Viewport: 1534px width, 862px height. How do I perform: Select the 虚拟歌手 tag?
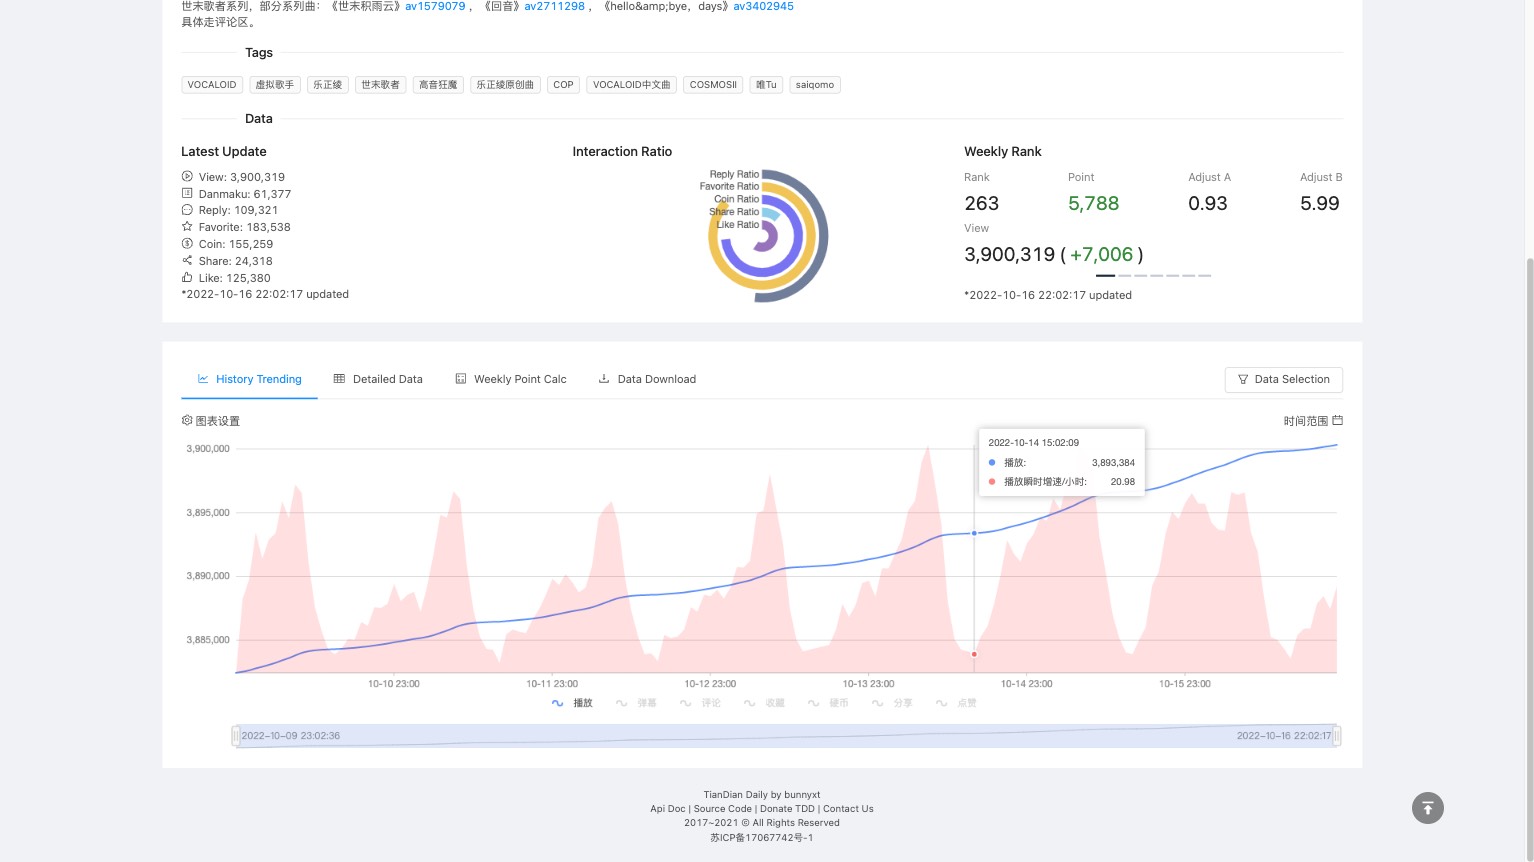(275, 85)
